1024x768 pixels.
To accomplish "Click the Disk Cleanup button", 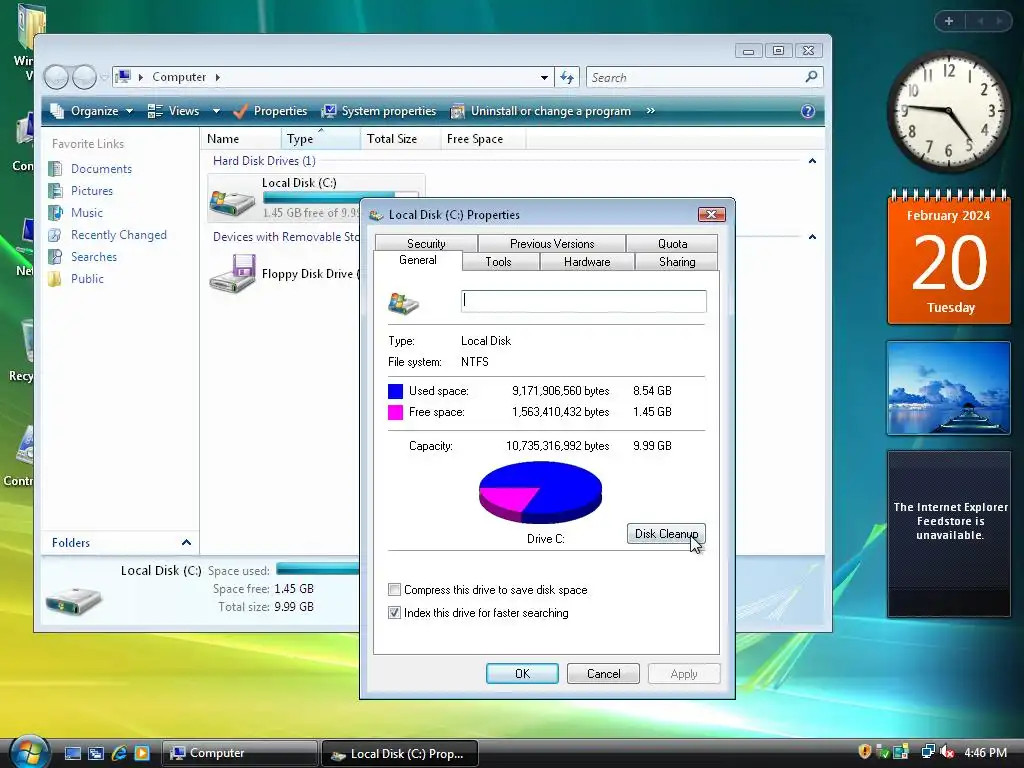I will tap(666, 534).
